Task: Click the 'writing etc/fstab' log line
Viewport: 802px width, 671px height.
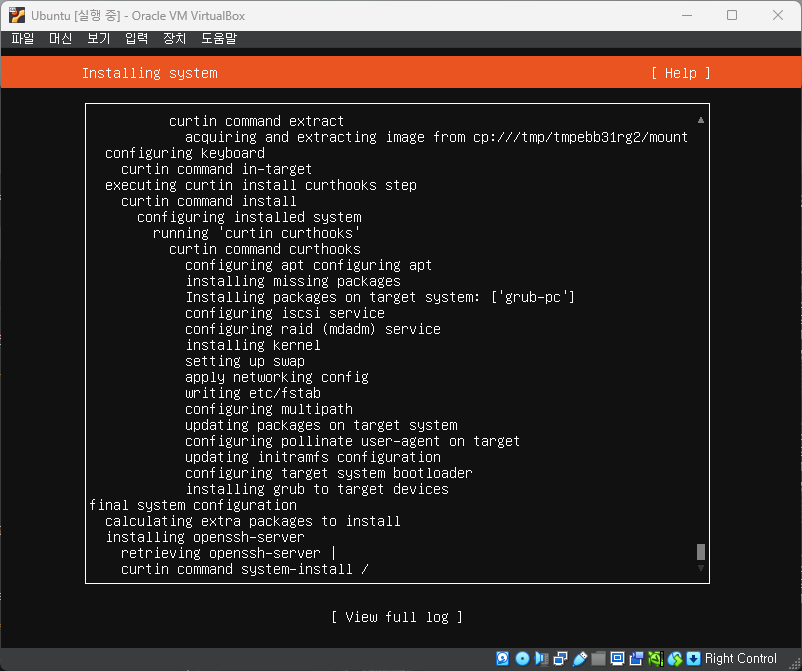Action: tap(253, 393)
